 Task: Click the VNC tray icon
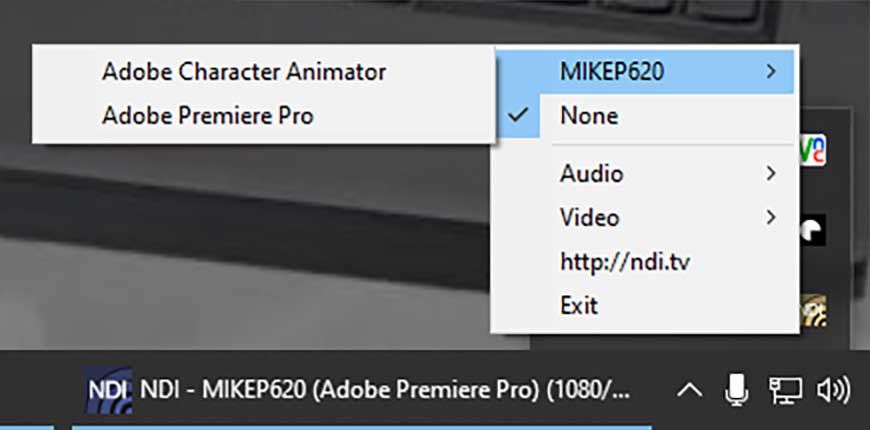(813, 150)
